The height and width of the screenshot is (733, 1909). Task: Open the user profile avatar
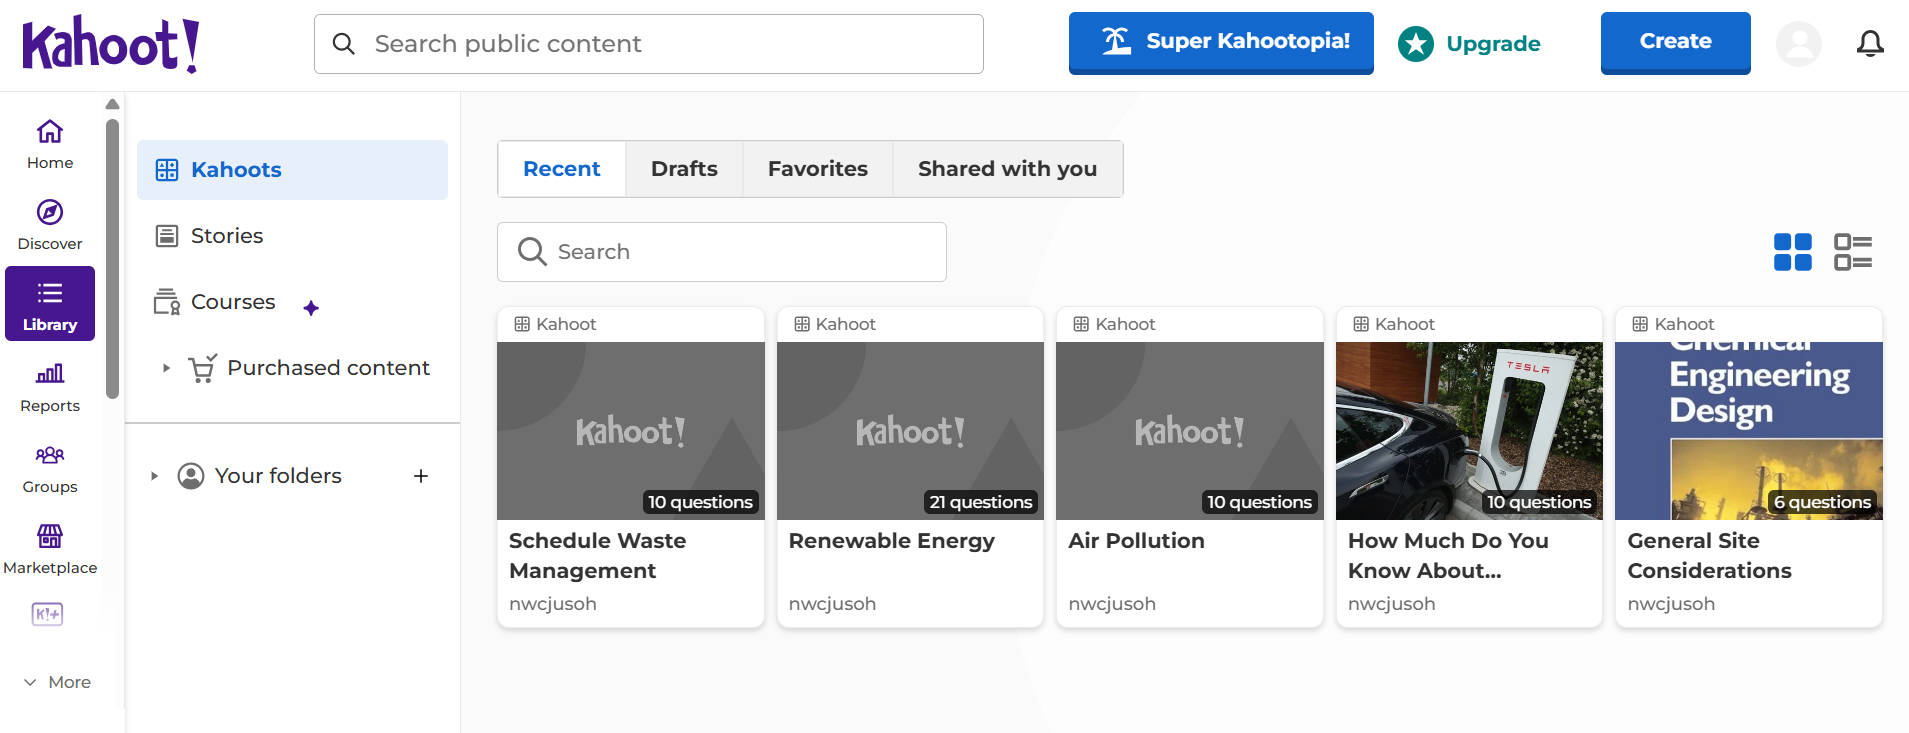1798,44
